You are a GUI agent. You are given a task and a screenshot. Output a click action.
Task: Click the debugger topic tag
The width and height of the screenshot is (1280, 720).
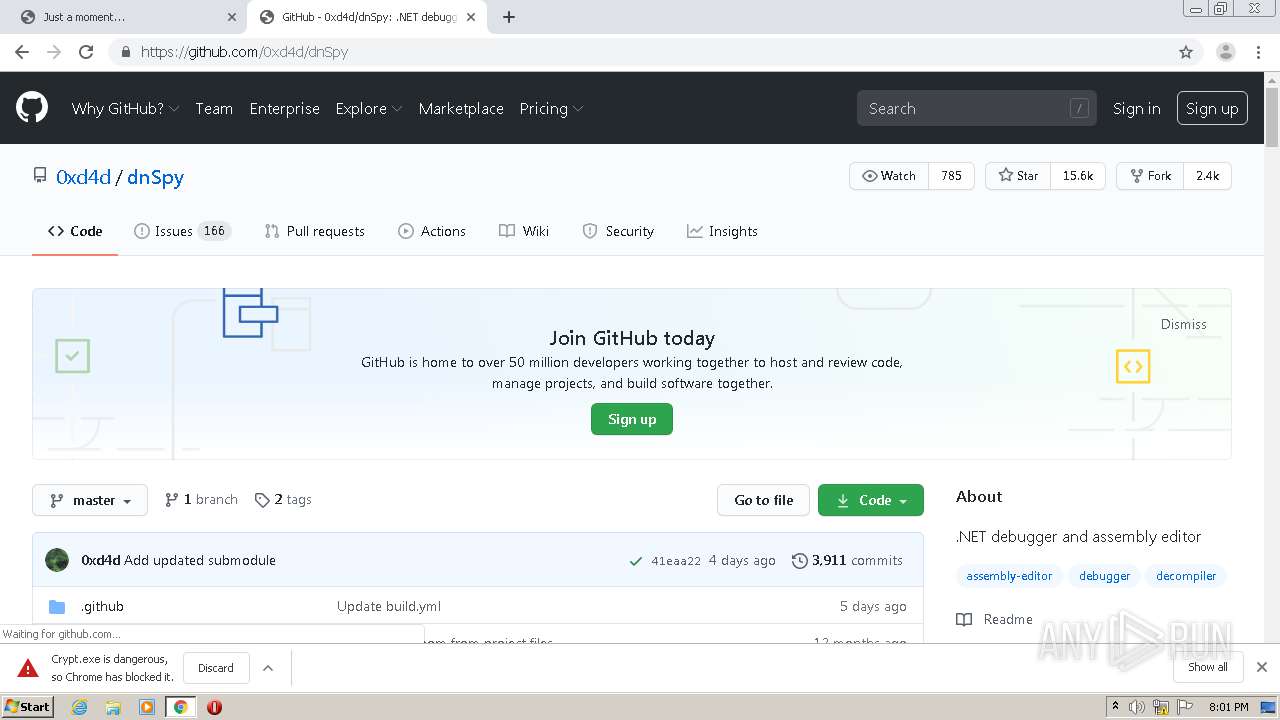coord(1104,576)
